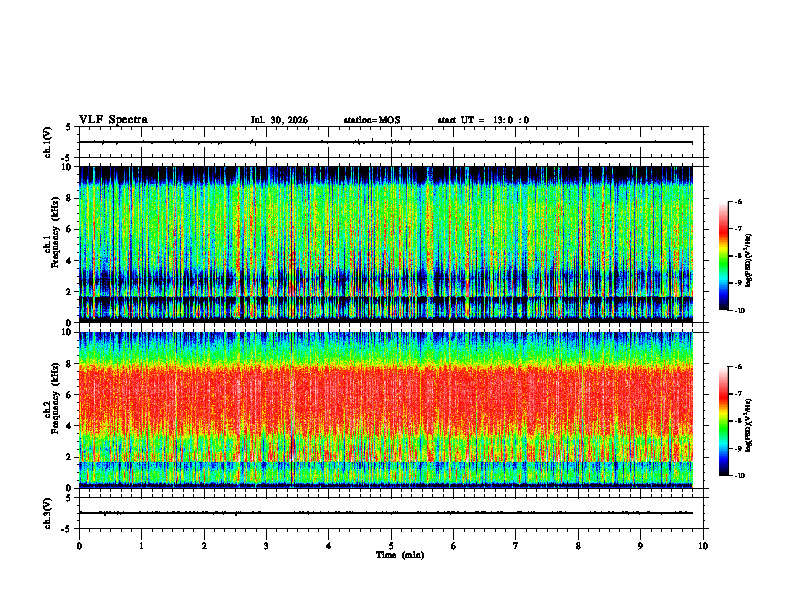The image size is (792, 612).
Task: Click the 4 kHz tick of ch.2 axis
Action: (x=70, y=426)
